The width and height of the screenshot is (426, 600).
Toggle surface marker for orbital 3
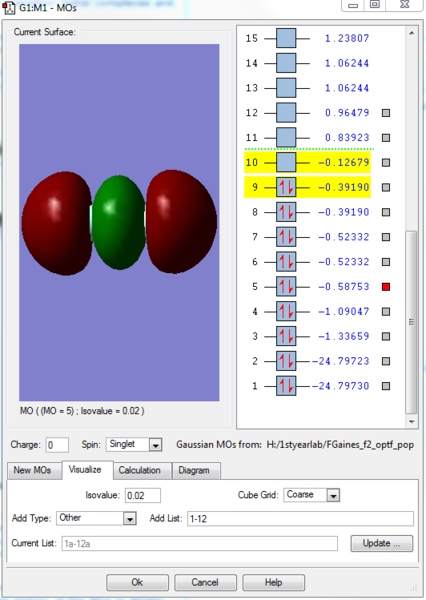pos(386,337)
